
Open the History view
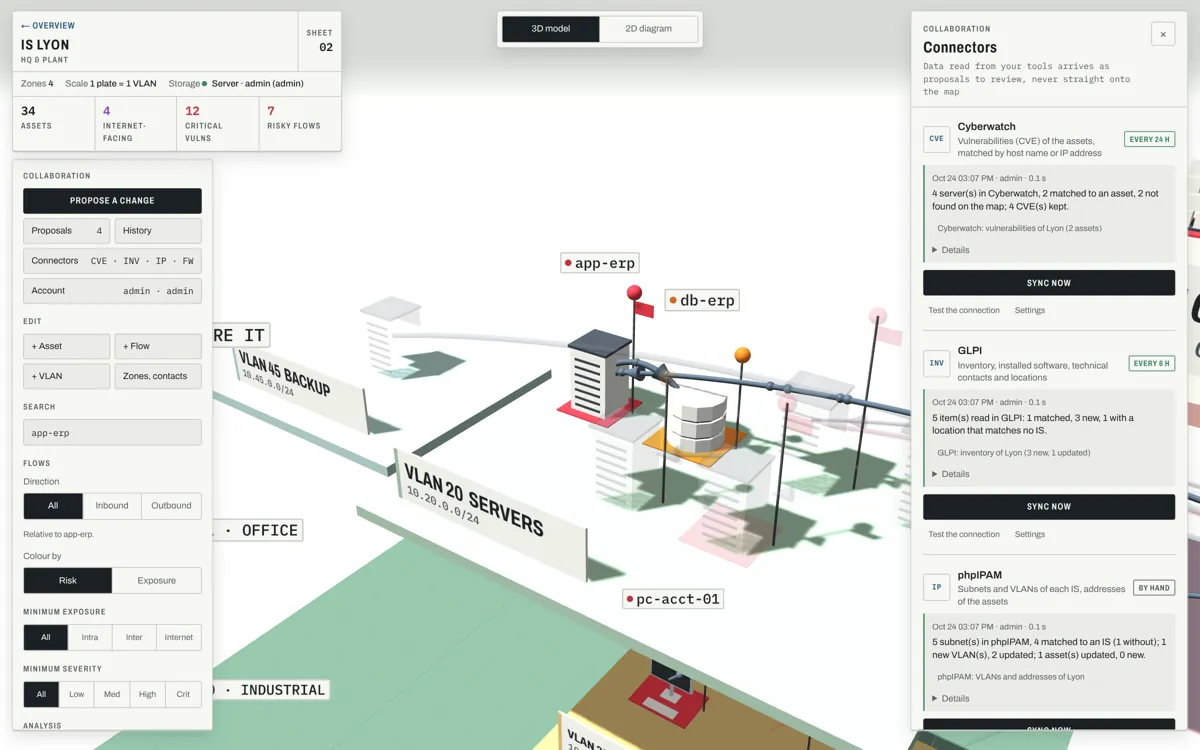pyautogui.click(x=158, y=231)
